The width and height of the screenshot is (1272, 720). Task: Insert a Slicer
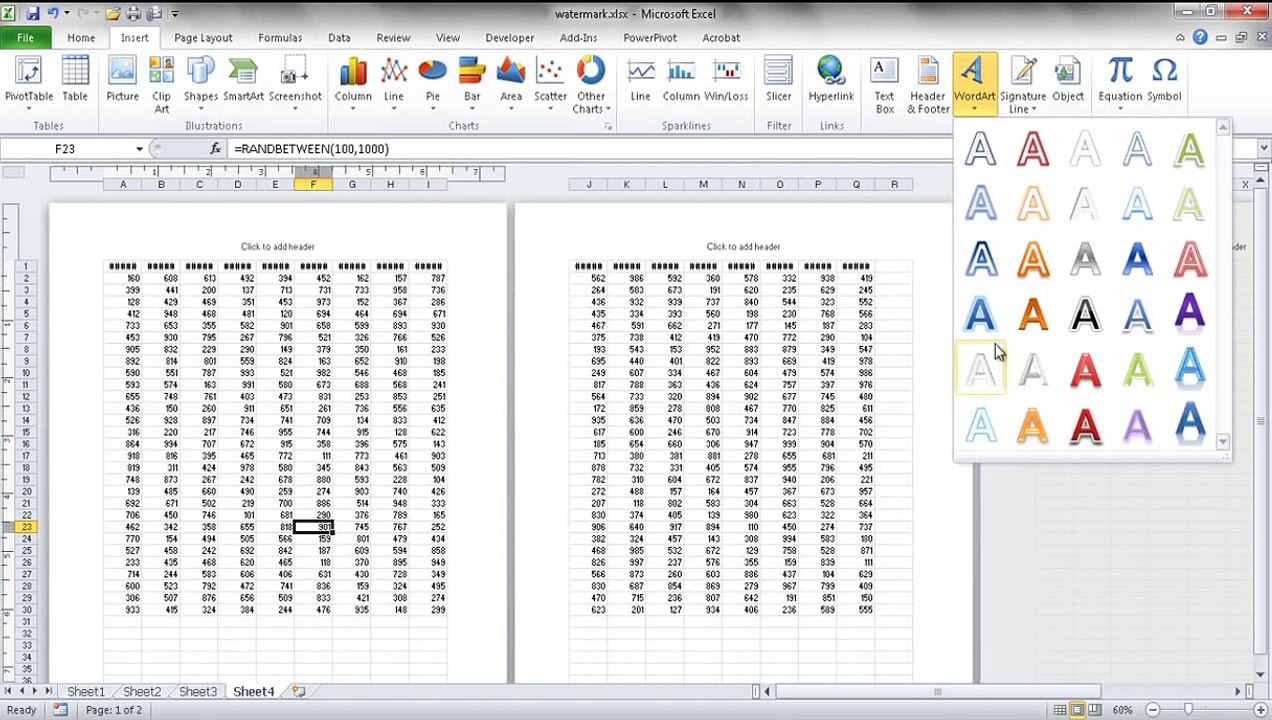coord(779,81)
